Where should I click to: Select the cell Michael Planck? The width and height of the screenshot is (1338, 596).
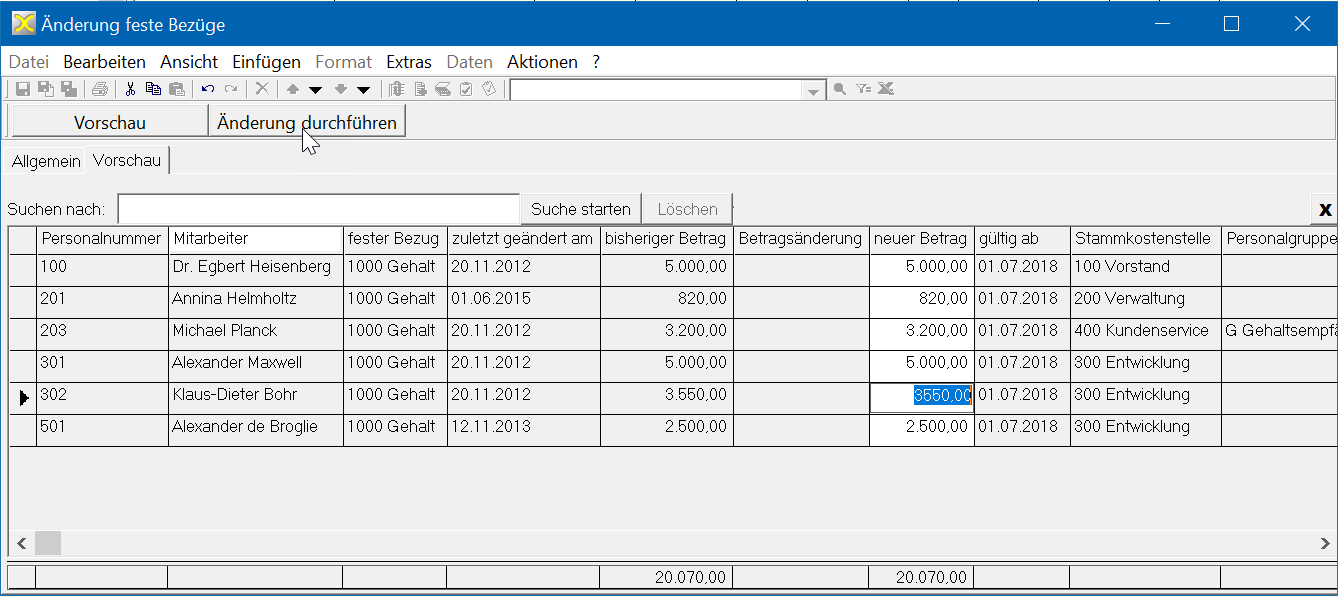(x=256, y=332)
